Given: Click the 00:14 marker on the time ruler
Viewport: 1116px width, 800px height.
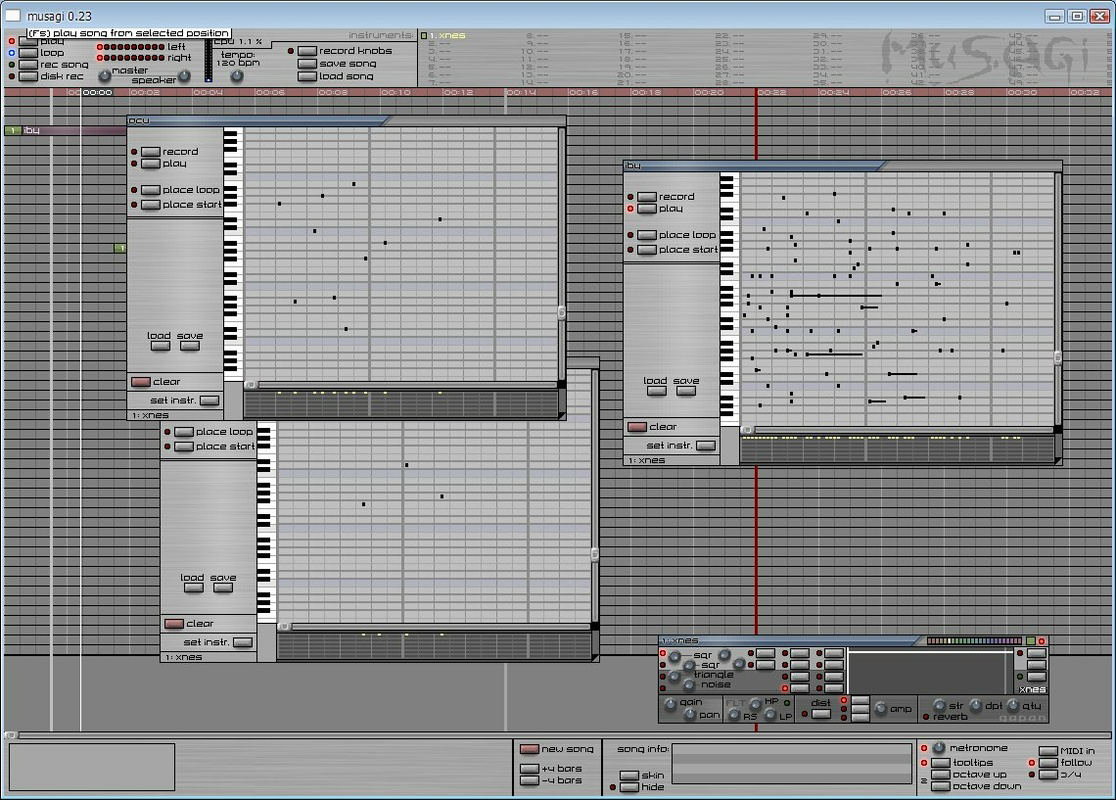Looking at the screenshot, I should coord(521,93).
